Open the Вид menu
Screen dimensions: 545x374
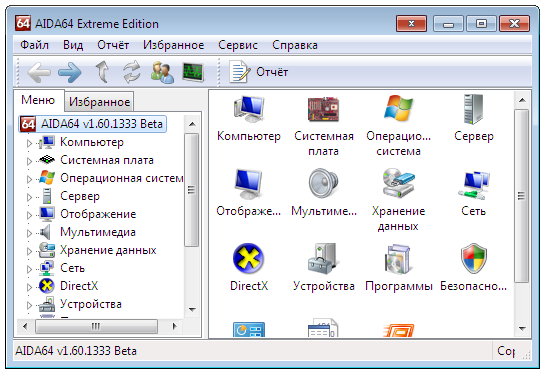[73, 45]
